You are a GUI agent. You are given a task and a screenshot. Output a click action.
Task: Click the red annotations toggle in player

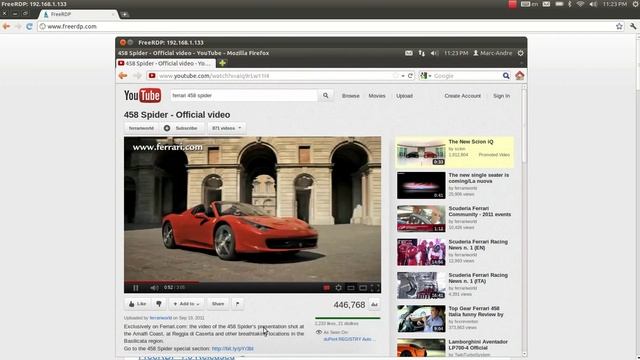pos(327,288)
